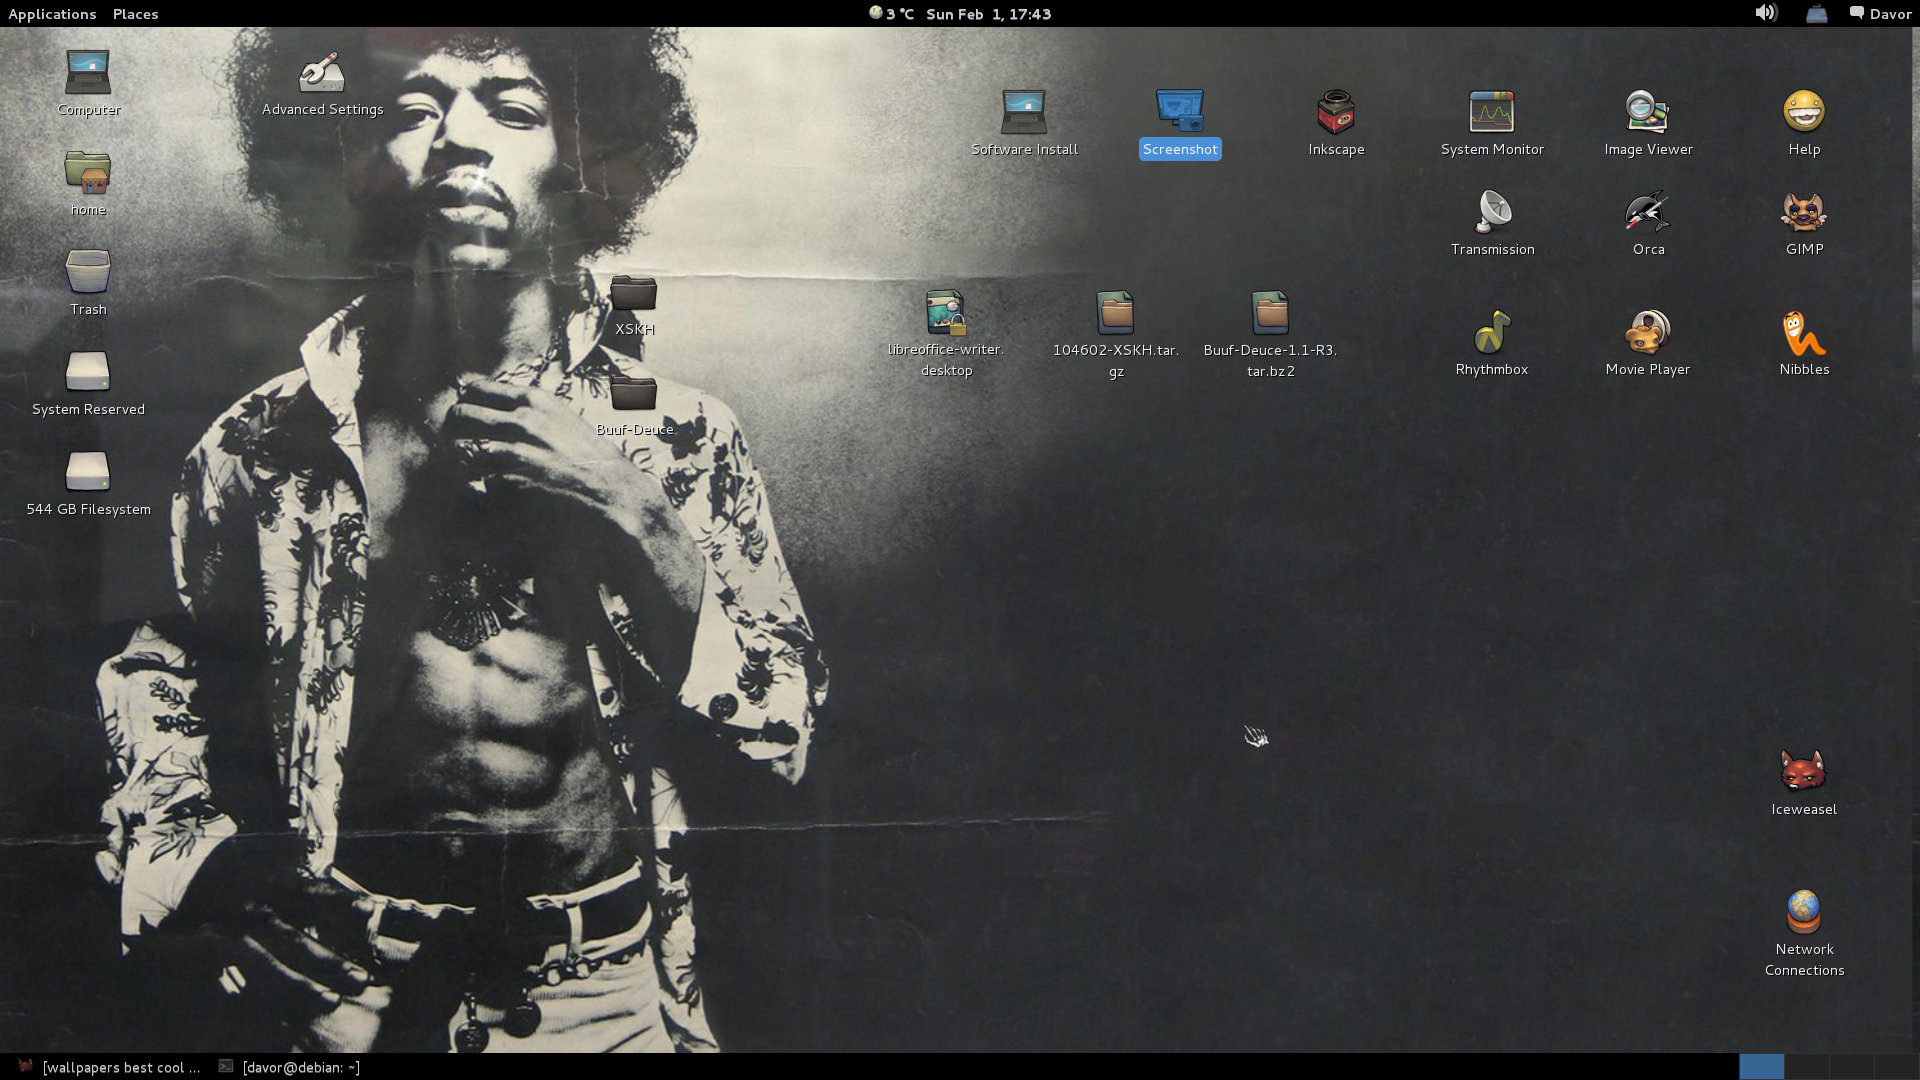
Task: Select the Nibbles game icon
Action: (1803, 333)
